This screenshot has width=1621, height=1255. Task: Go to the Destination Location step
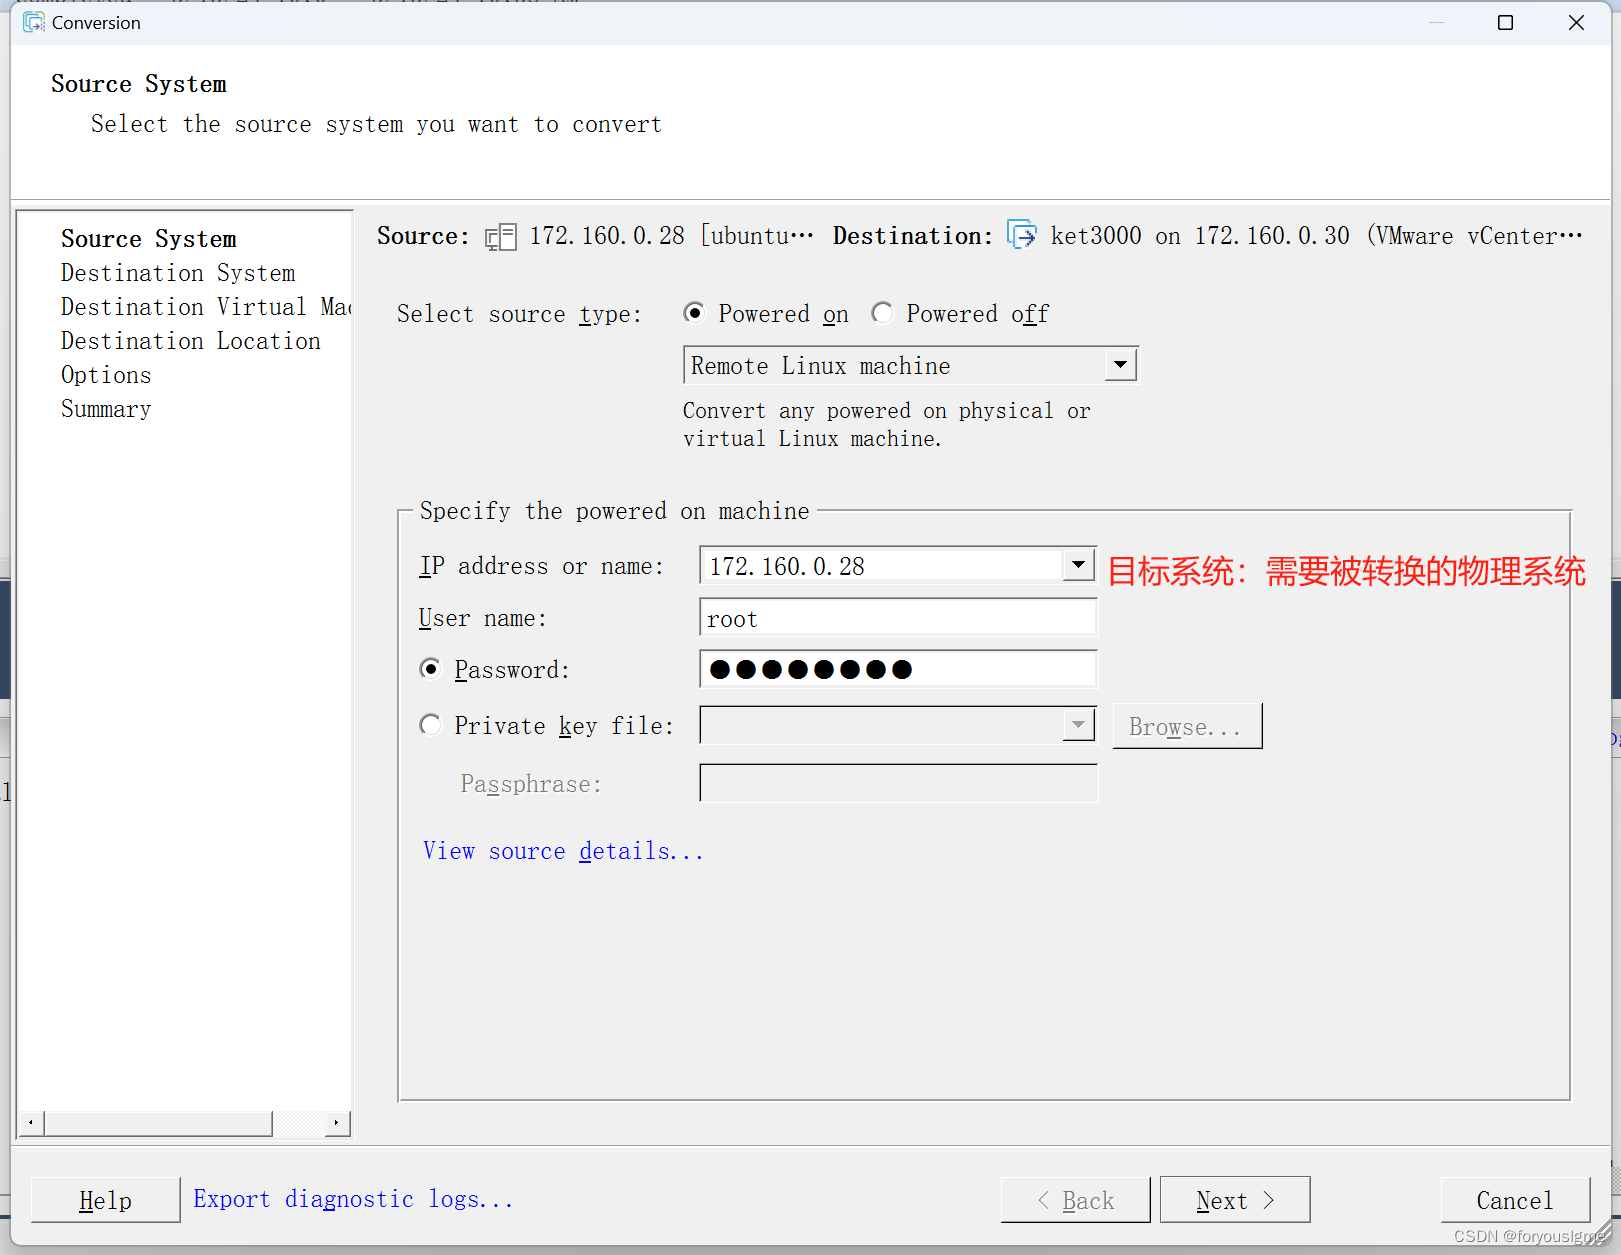click(191, 341)
